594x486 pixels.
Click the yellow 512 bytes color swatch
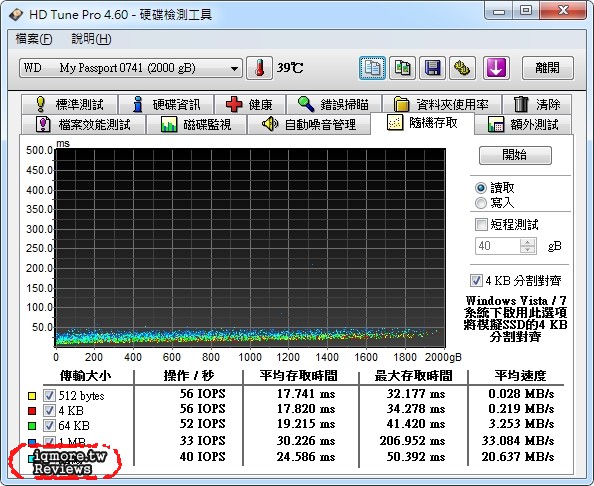(x=32, y=396)
